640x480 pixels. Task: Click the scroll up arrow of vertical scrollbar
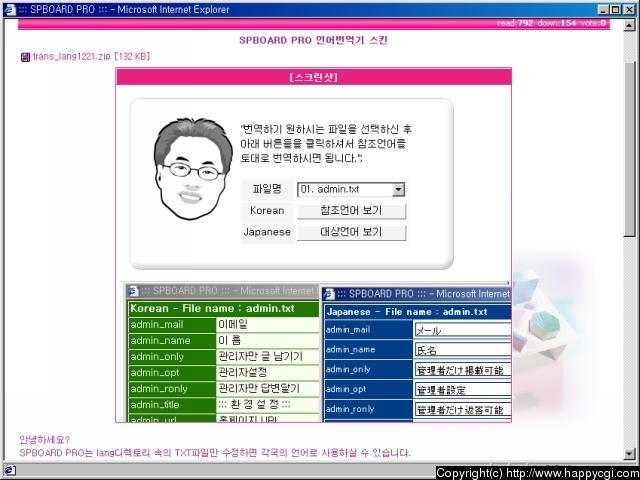(629, 26)
